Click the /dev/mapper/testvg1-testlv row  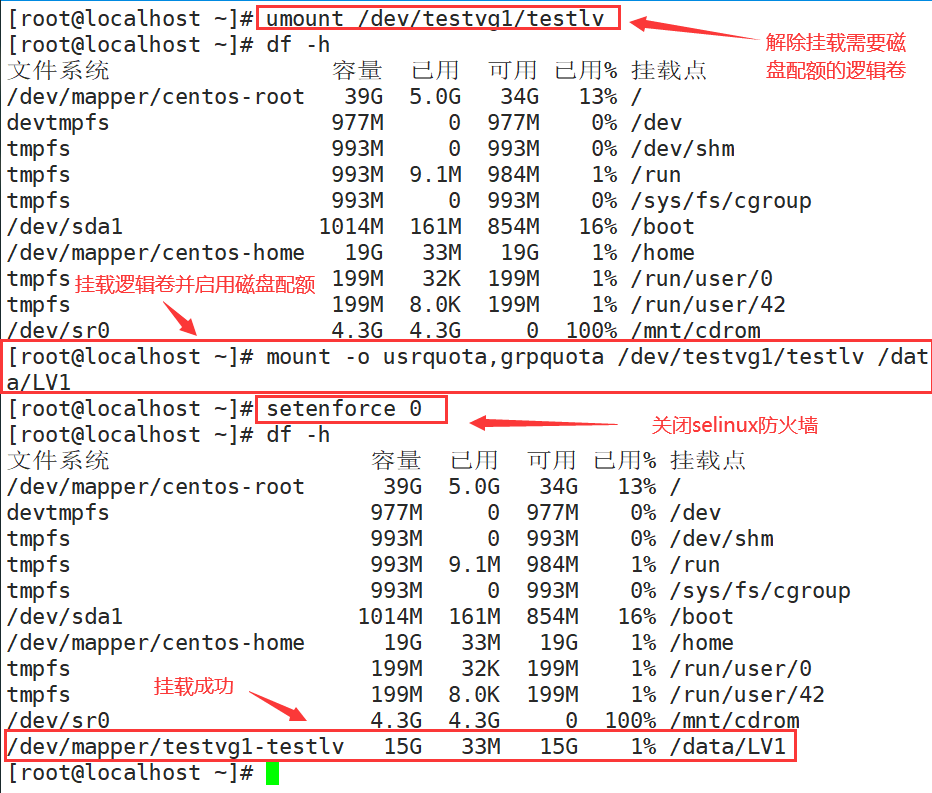click(x=401, y=747)
